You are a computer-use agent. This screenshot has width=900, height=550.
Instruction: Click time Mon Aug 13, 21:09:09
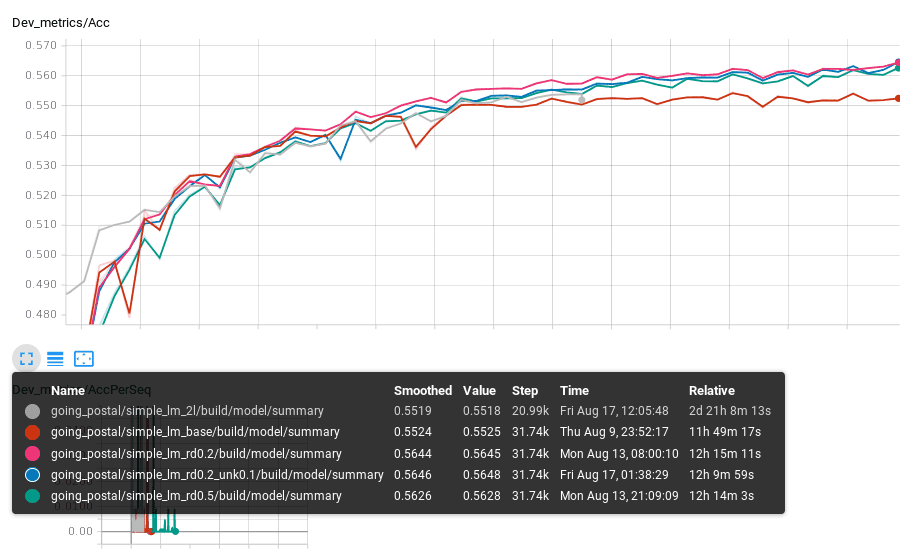tap(619, 496)
